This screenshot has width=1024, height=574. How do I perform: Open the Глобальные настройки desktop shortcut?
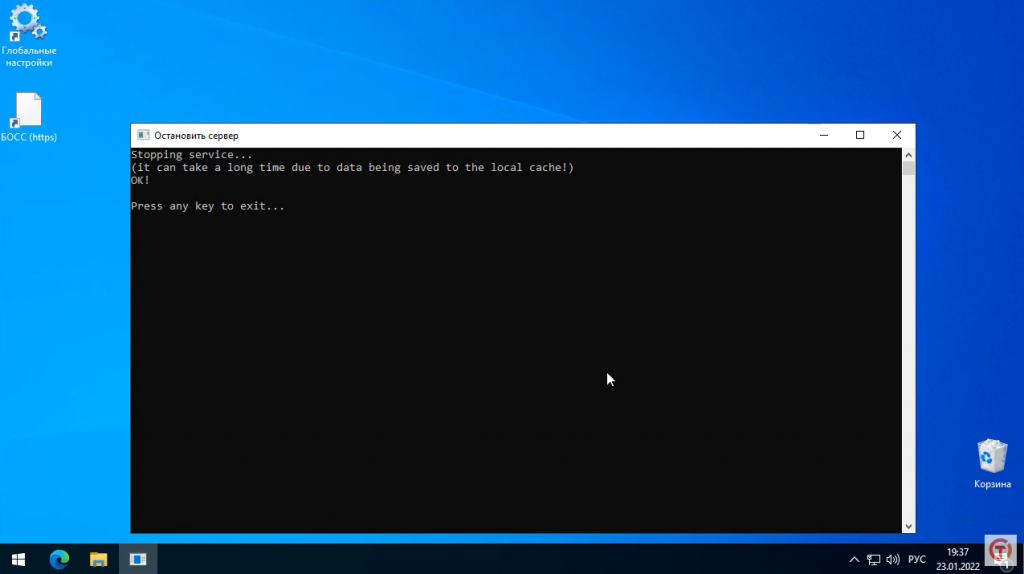click(x=29, y=35)
